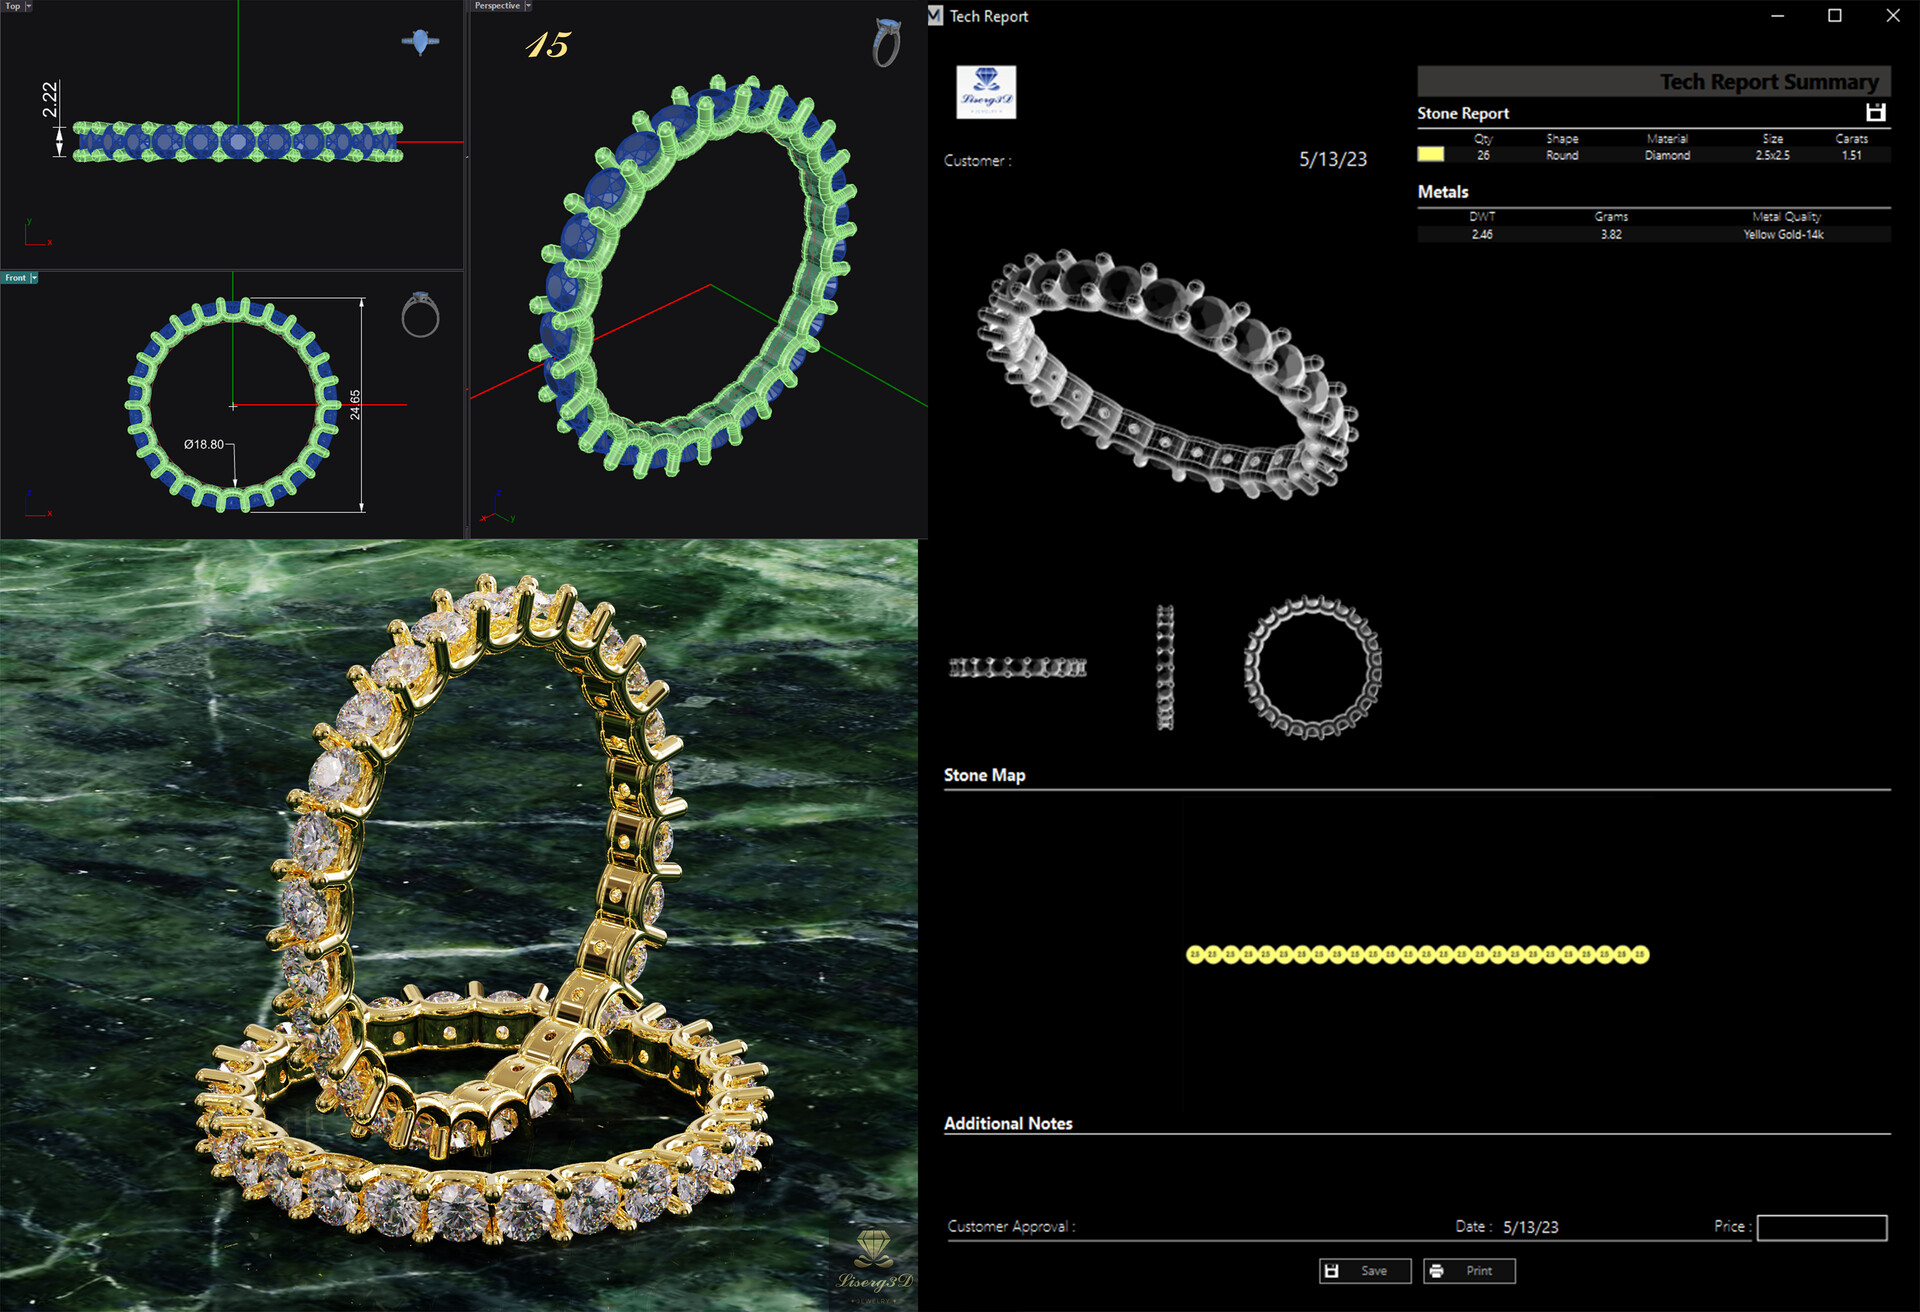This screenshot has height=1312, width=1920.
Task: Click the Tech Report window title icon
Action: (x=935, y=16)
